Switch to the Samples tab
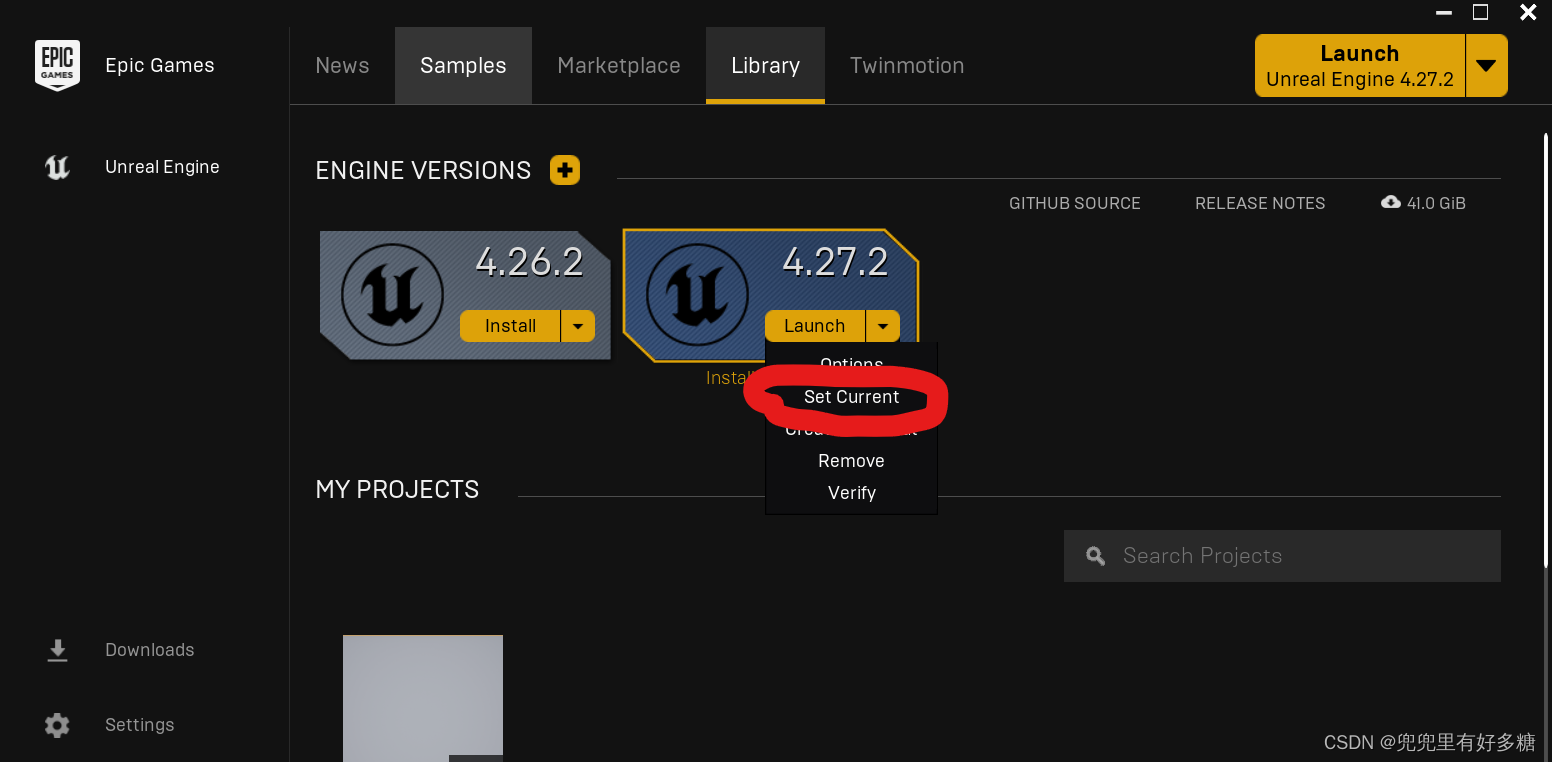 point(463,66)
